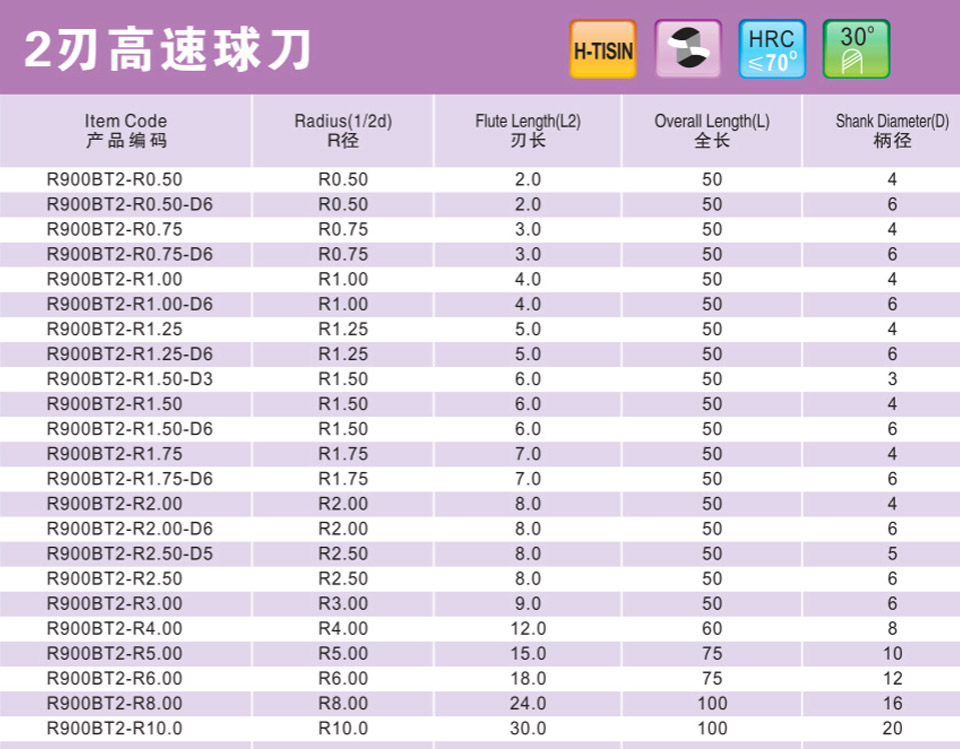Select the Item Code column header

click(126, 131)
